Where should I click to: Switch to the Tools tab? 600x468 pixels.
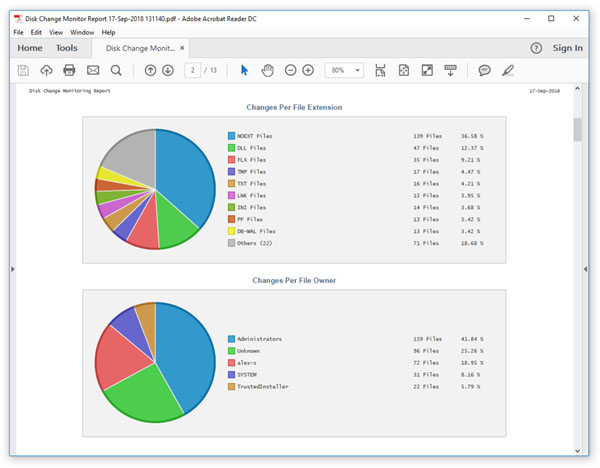coord(67,48)
